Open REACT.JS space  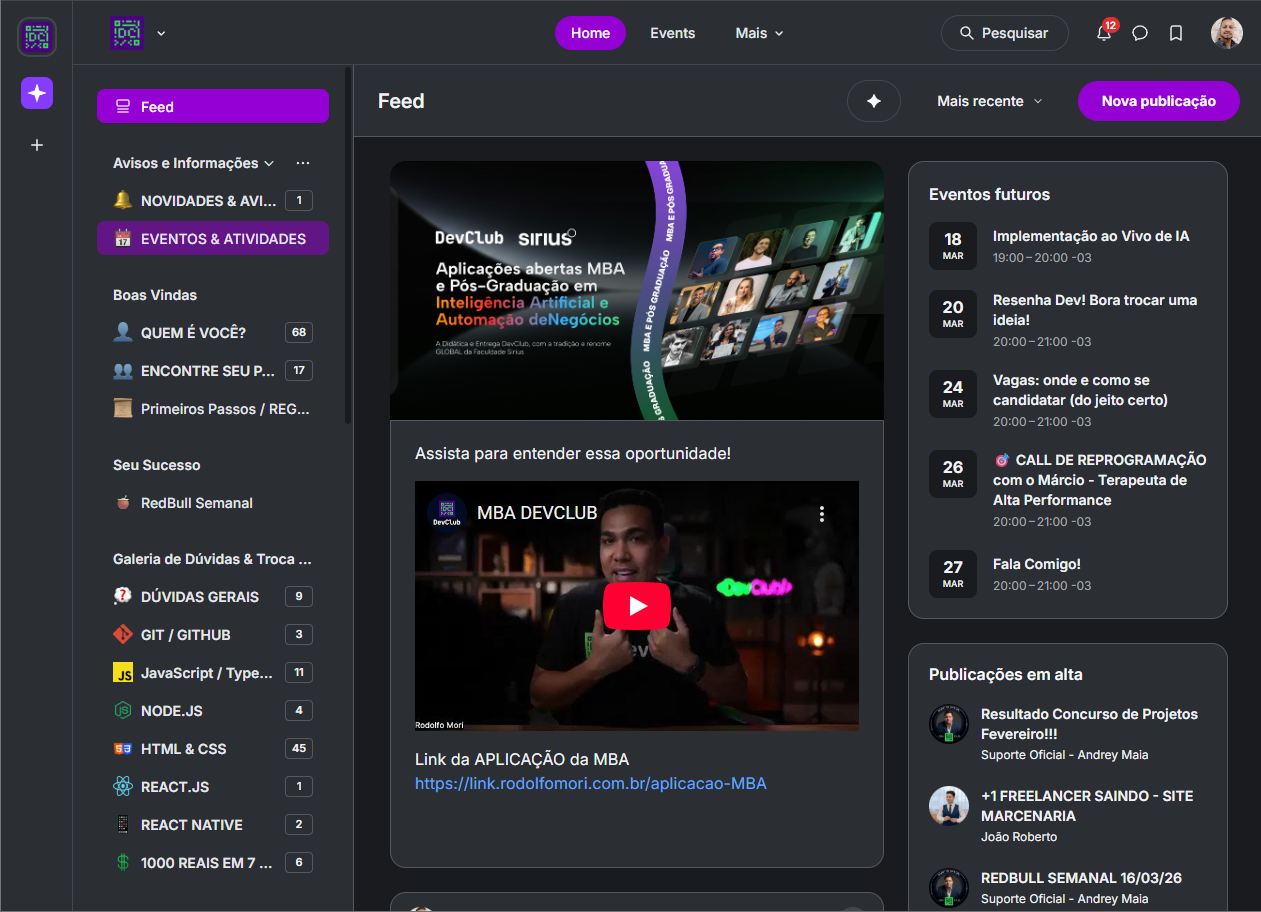tap(213, 787)
